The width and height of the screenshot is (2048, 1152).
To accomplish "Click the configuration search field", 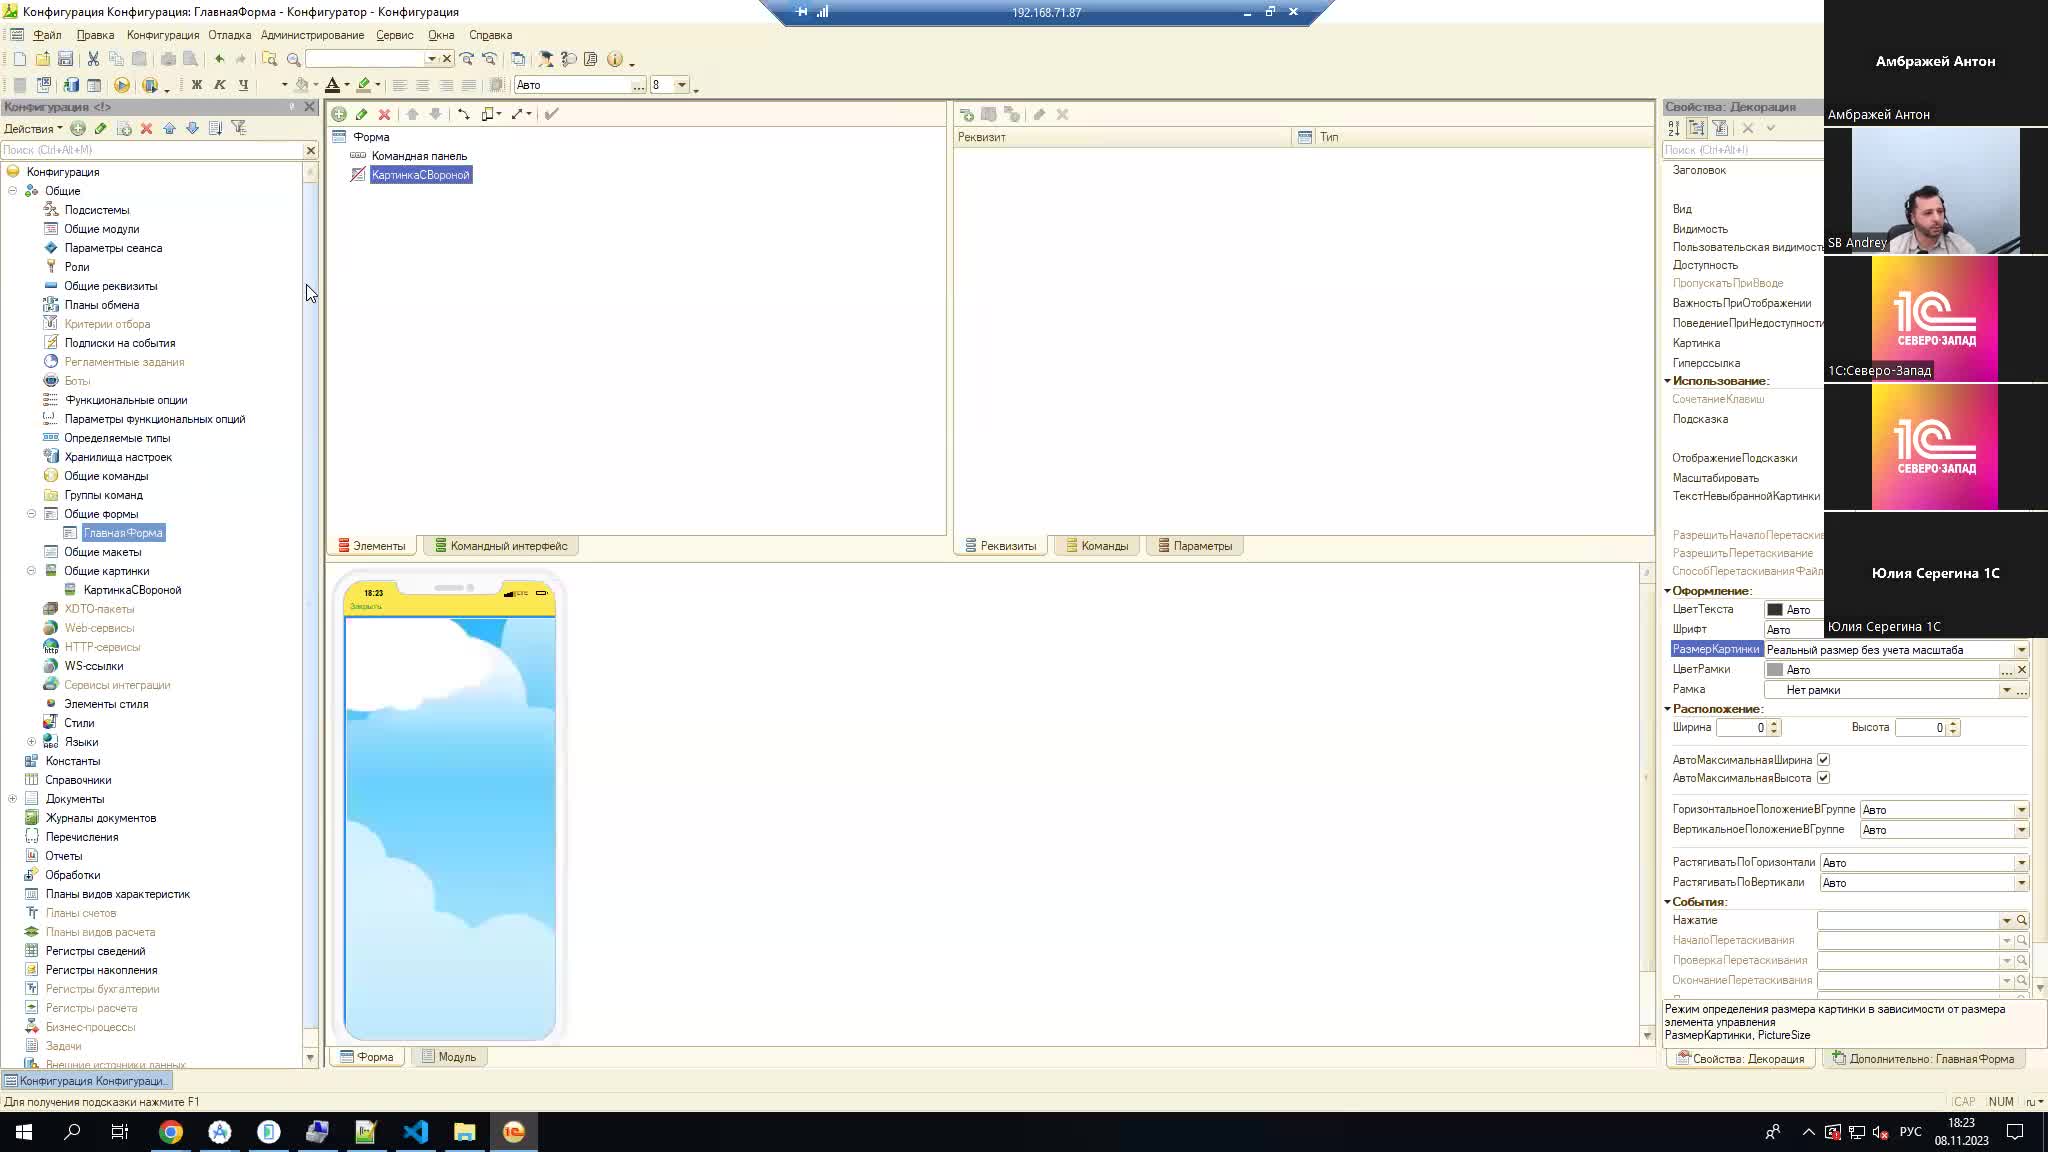I will click(152, 150).
